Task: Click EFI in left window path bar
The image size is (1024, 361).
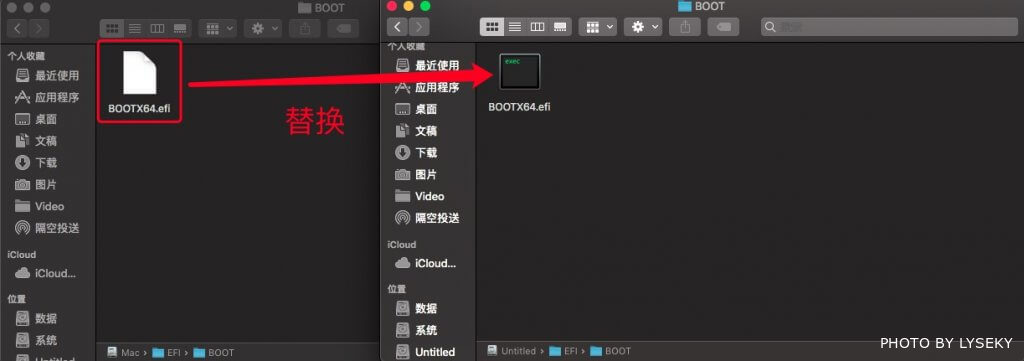Action: click(x=167, y=353)
